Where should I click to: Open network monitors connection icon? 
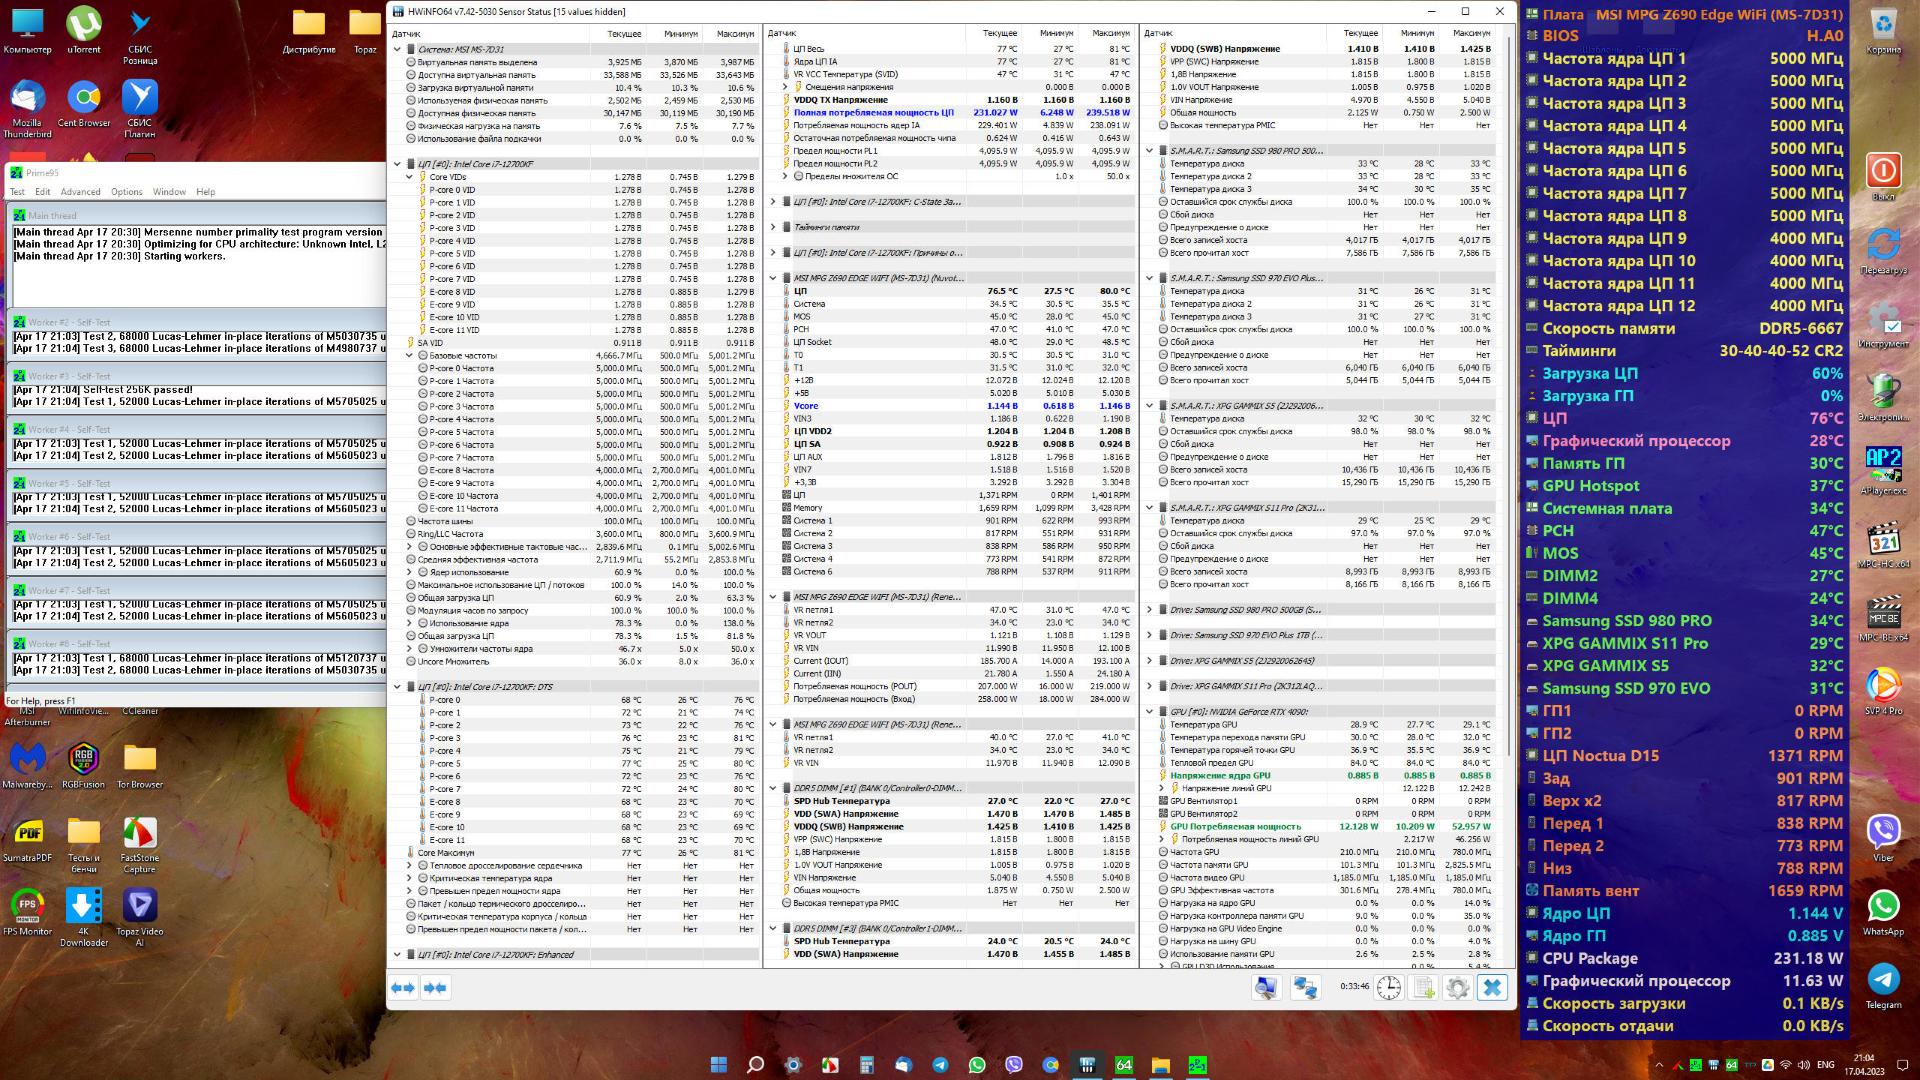coord(1305,988)
